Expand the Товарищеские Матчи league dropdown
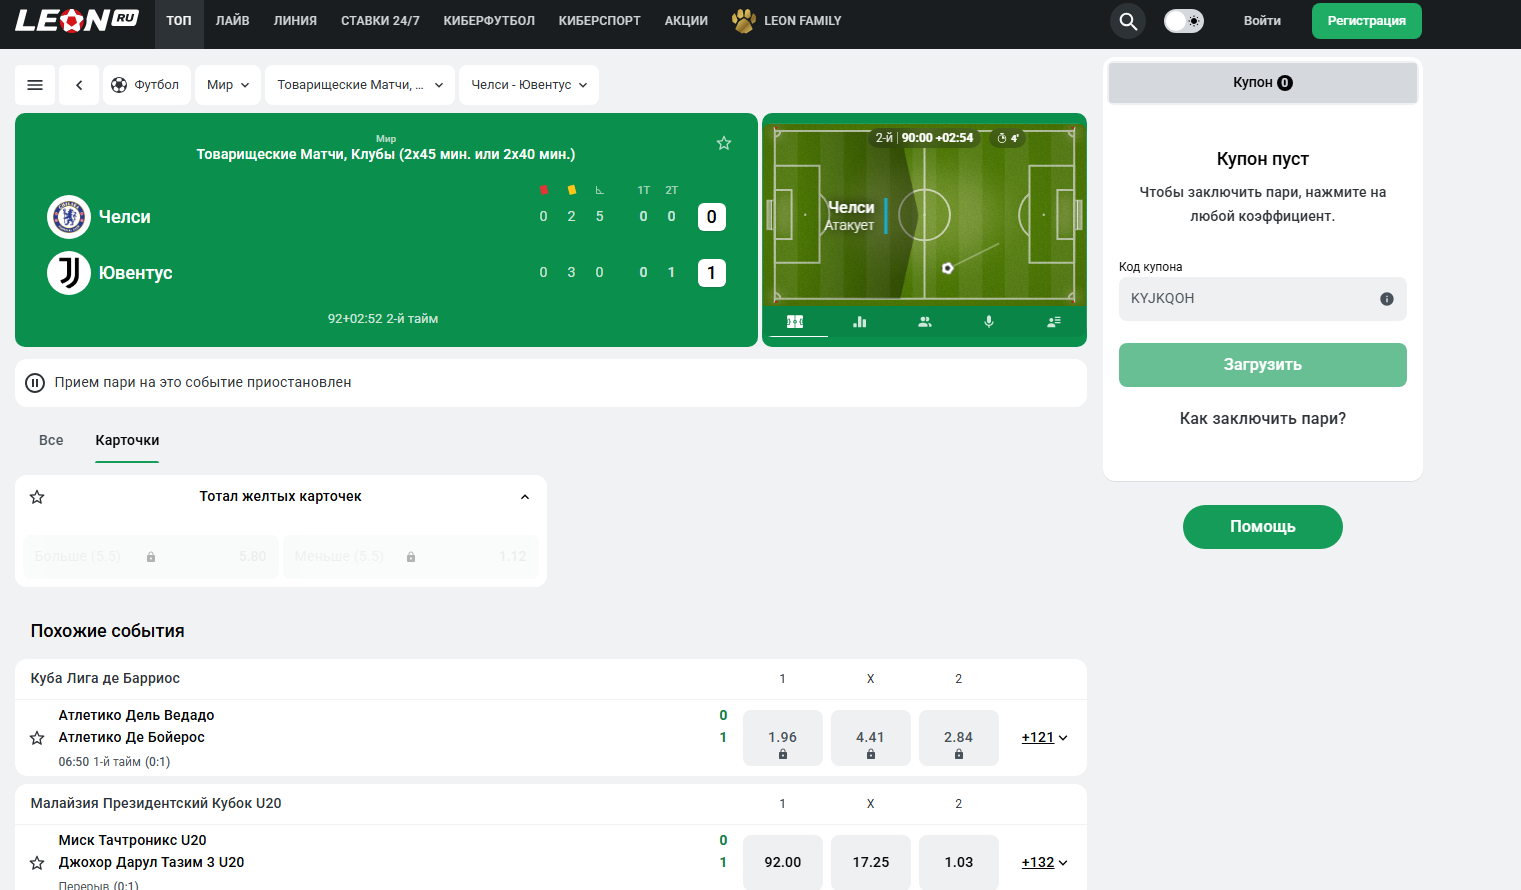 360,85
